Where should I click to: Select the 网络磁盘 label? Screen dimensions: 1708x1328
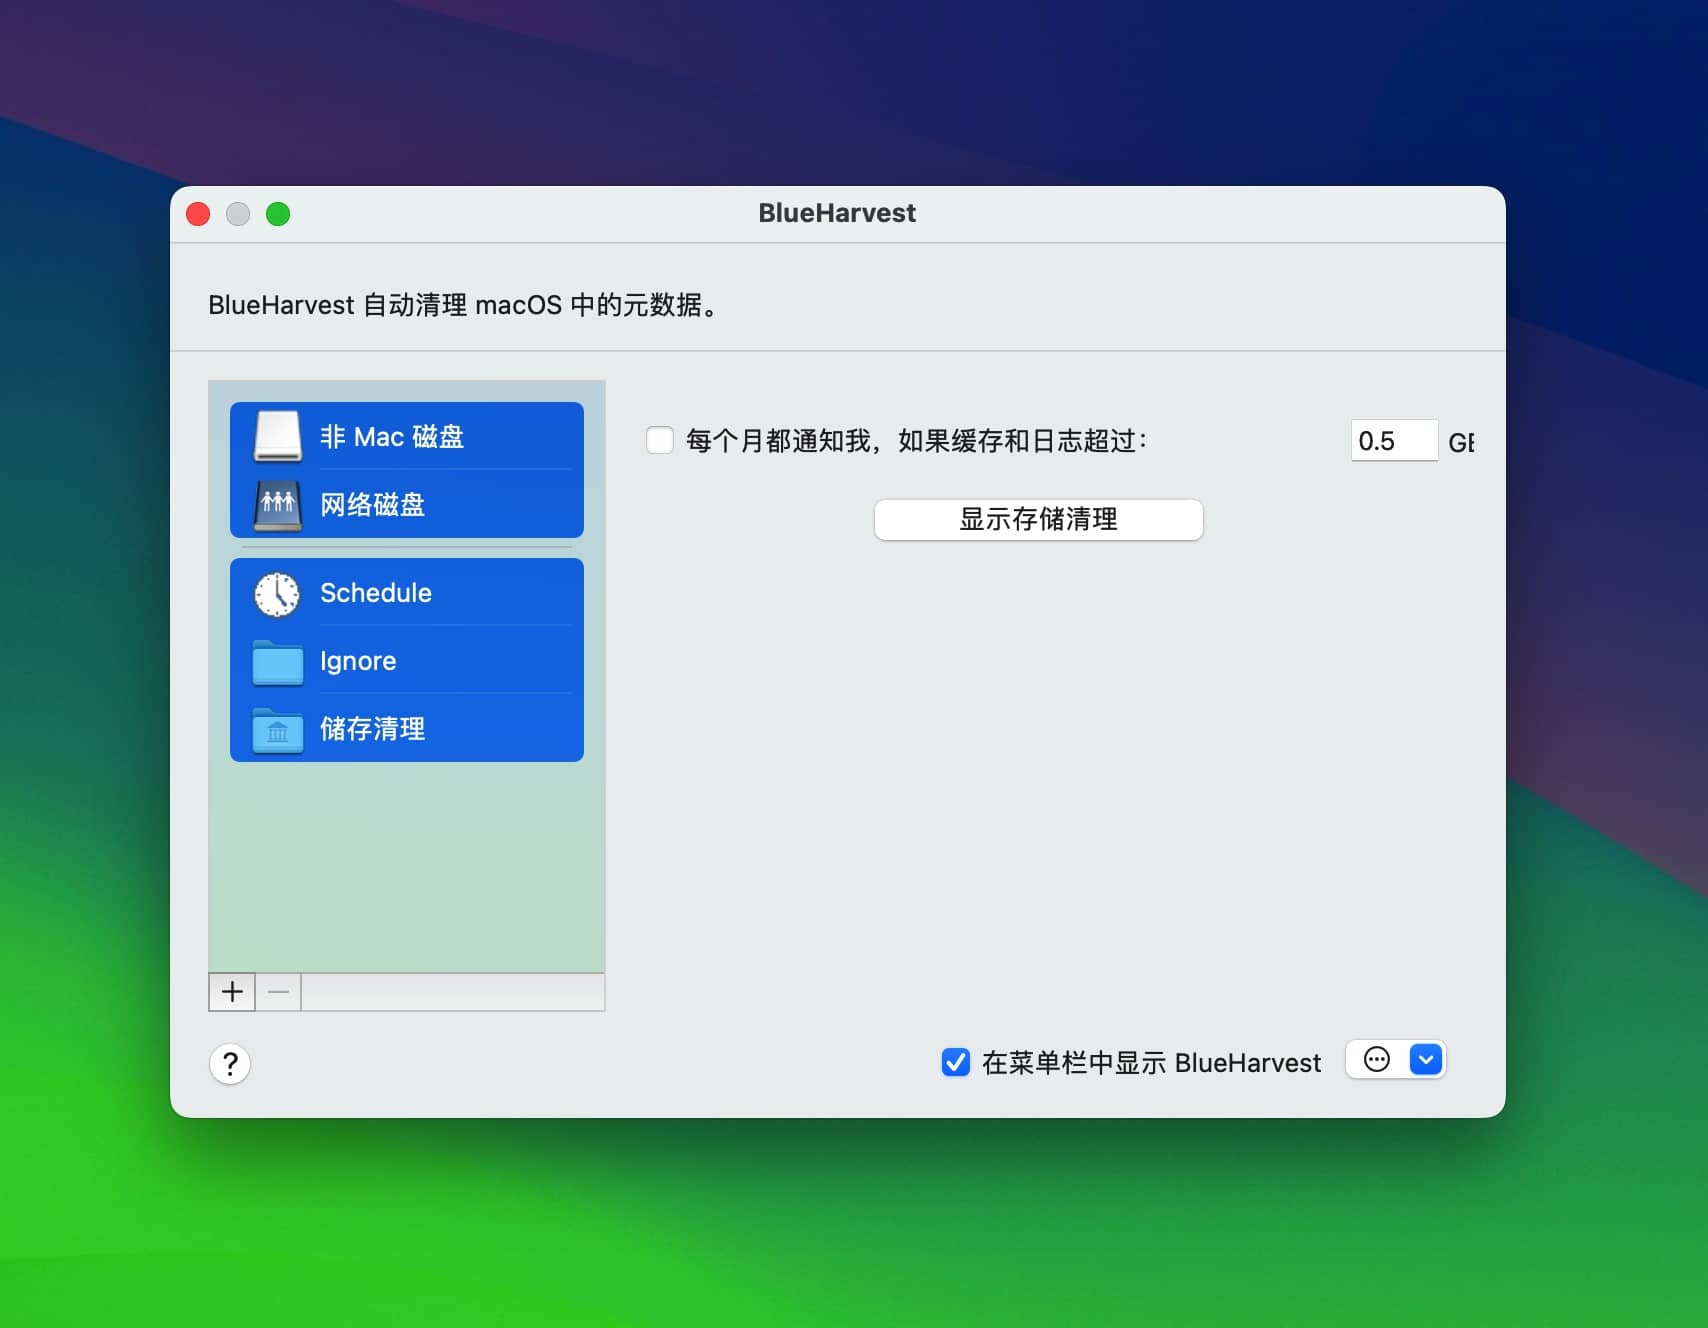(373, 505)
